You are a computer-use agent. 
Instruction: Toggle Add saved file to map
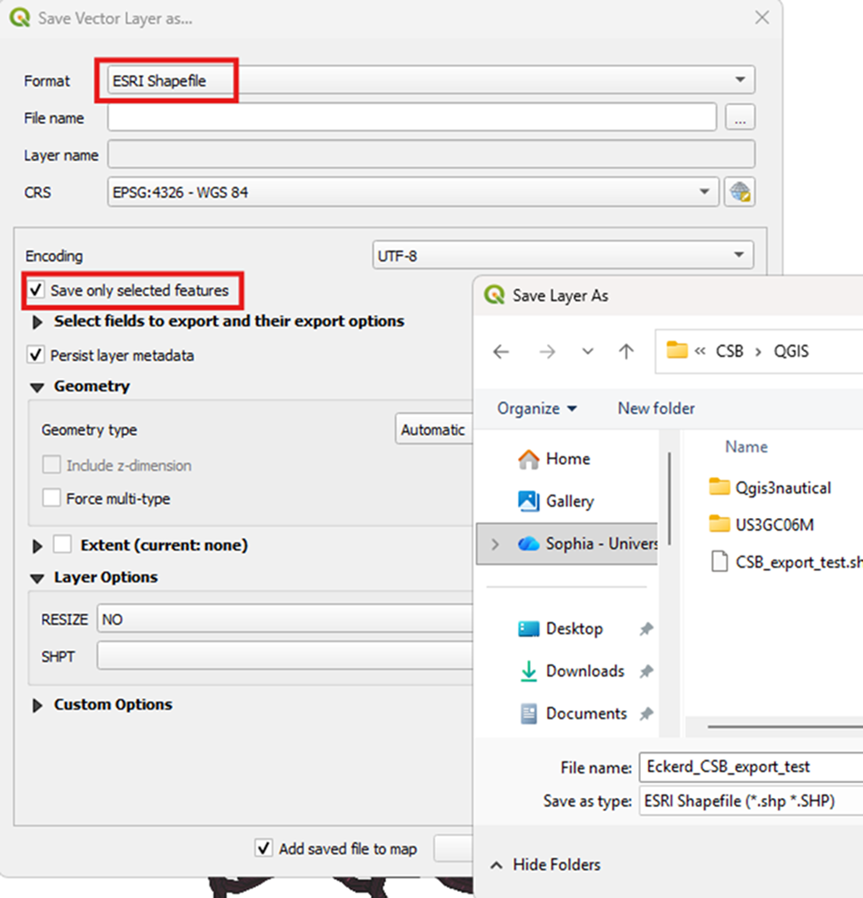point(264,848)
